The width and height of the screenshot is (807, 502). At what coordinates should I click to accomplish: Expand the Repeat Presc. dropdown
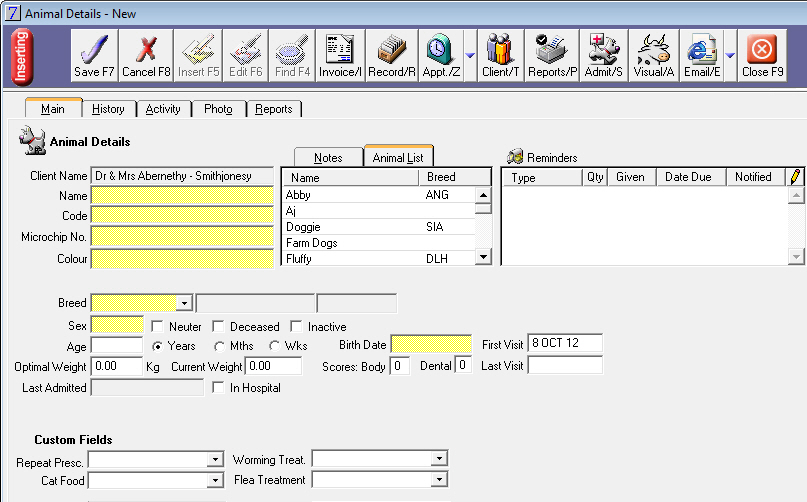click(215, 459)
